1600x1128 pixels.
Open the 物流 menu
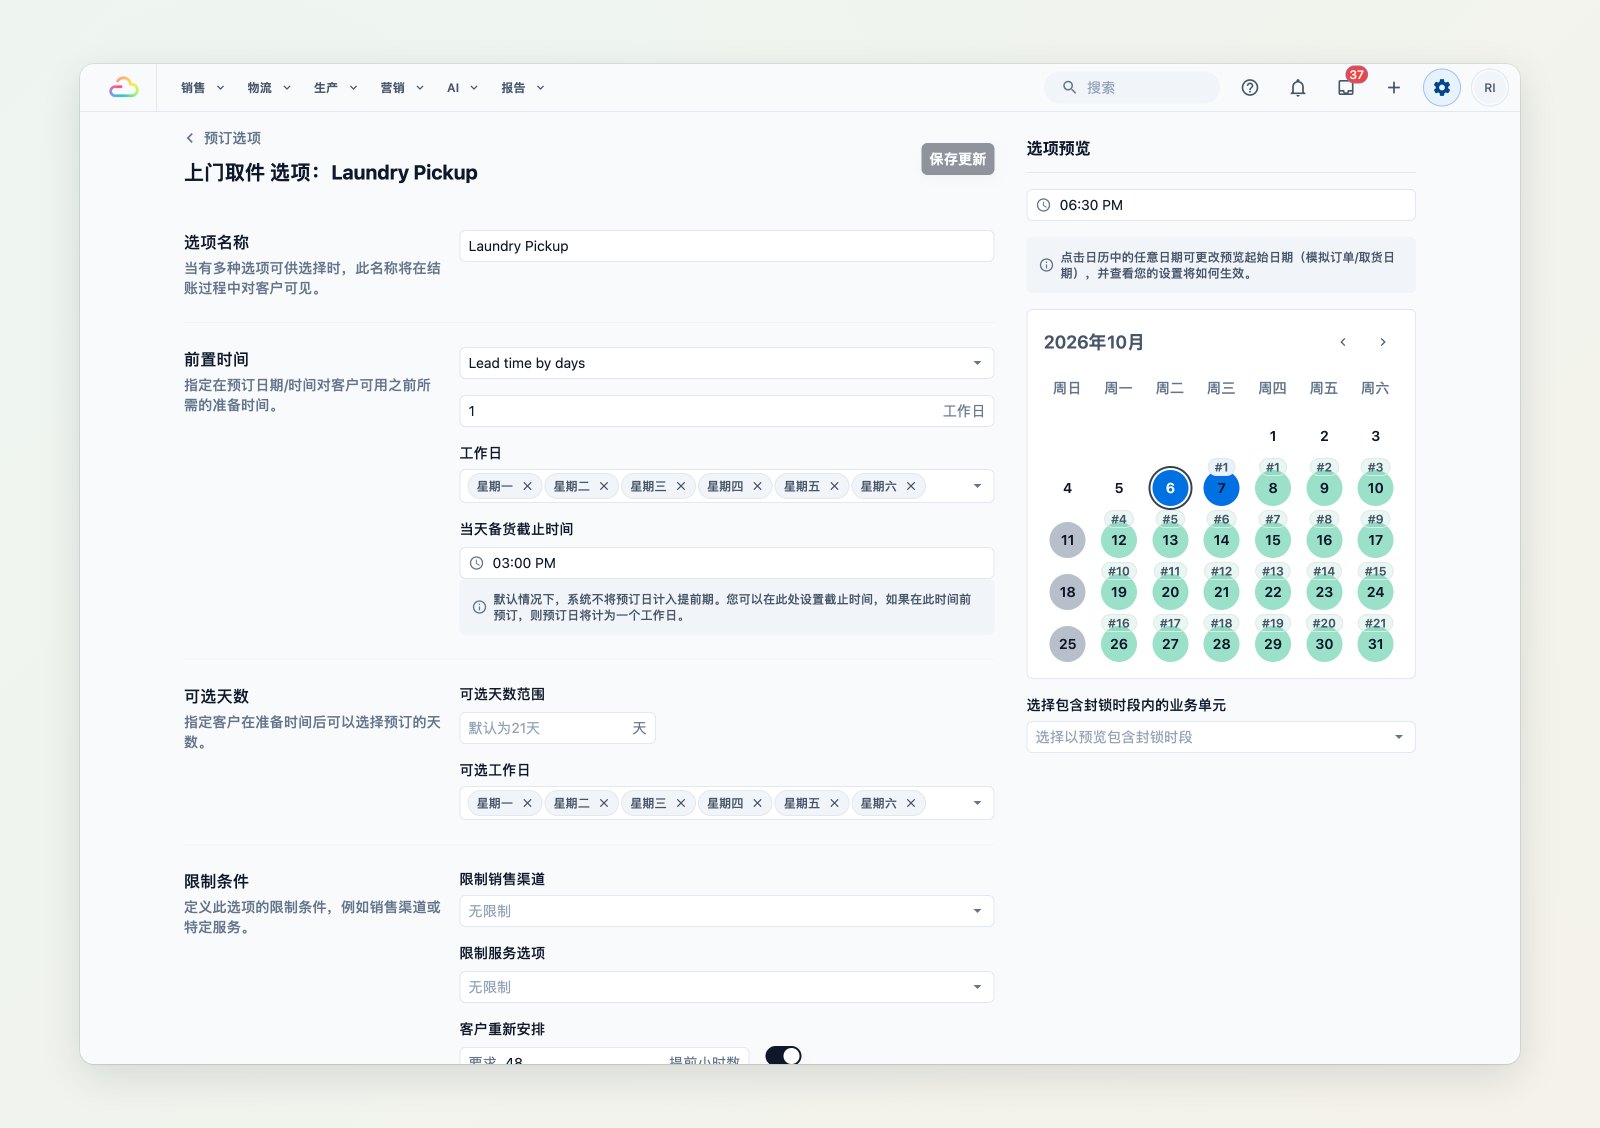point(269,88)
